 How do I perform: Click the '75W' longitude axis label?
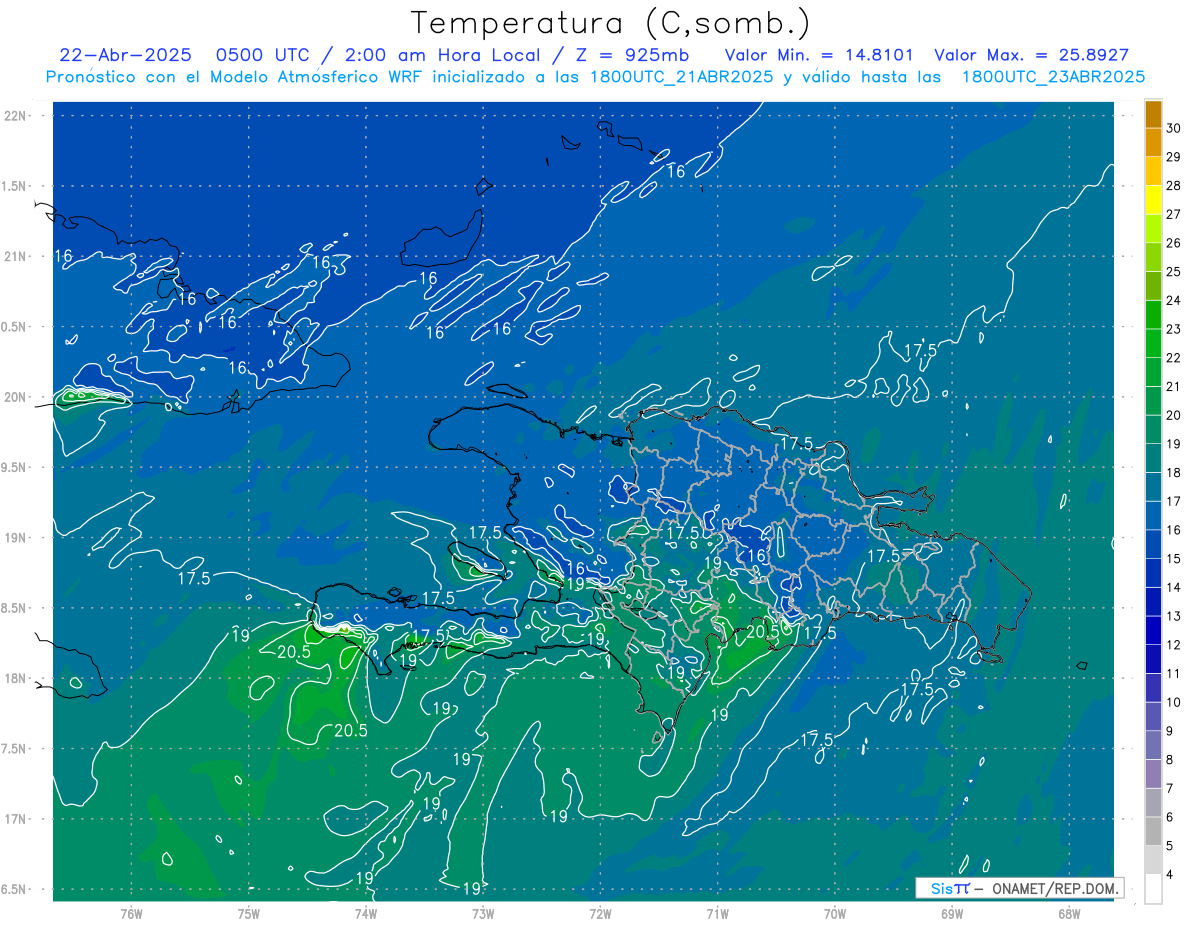pos(248,913)
